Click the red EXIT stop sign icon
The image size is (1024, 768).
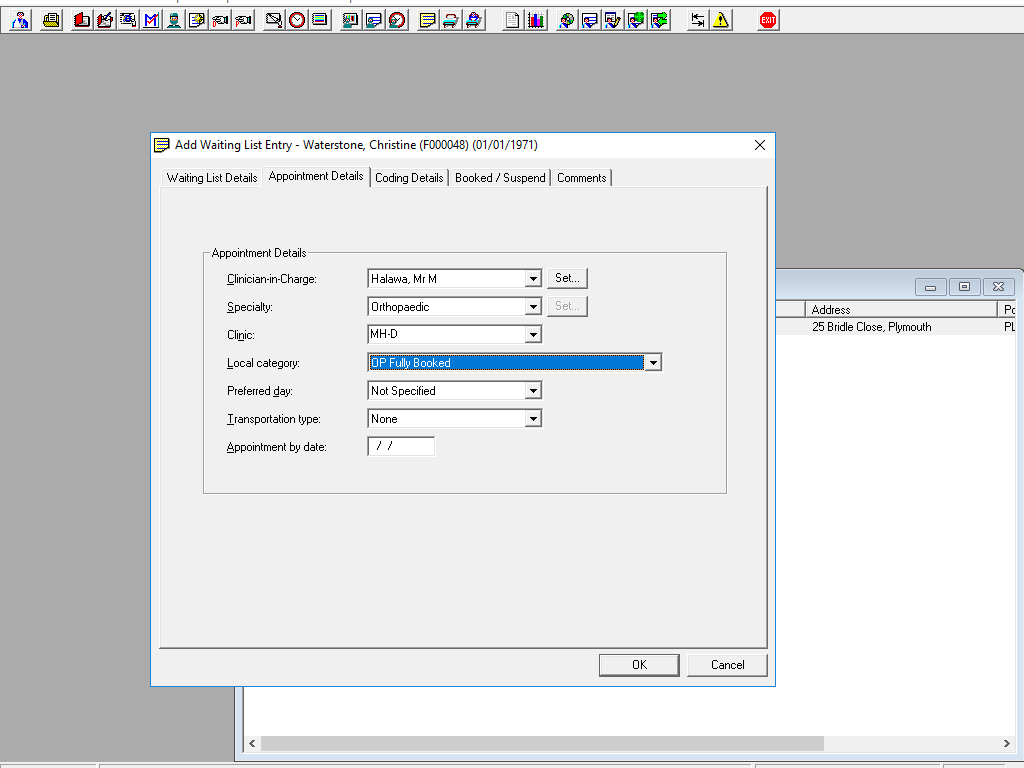pos(768,20)
